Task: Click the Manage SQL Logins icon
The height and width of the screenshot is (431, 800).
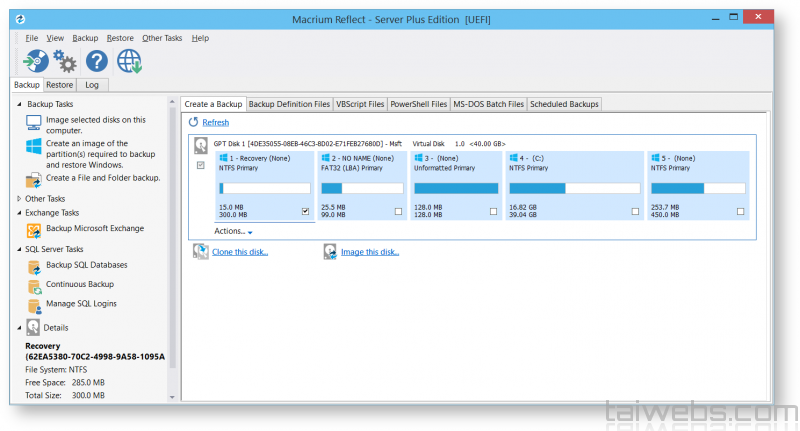Action: (x=33, y=304)
